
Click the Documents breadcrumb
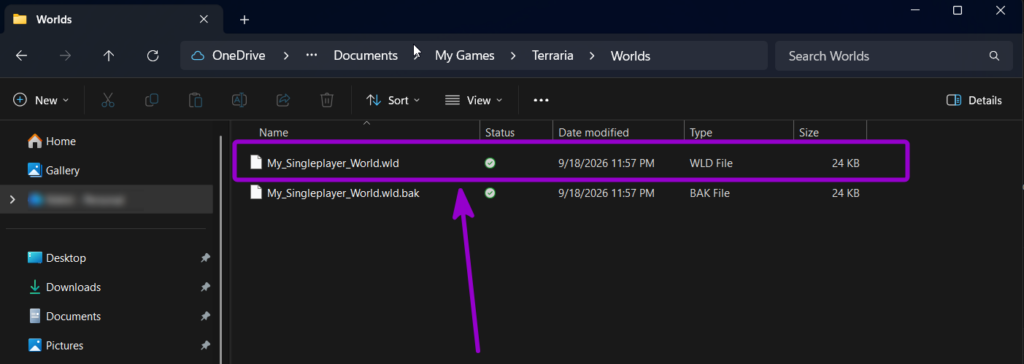point(366,56)
